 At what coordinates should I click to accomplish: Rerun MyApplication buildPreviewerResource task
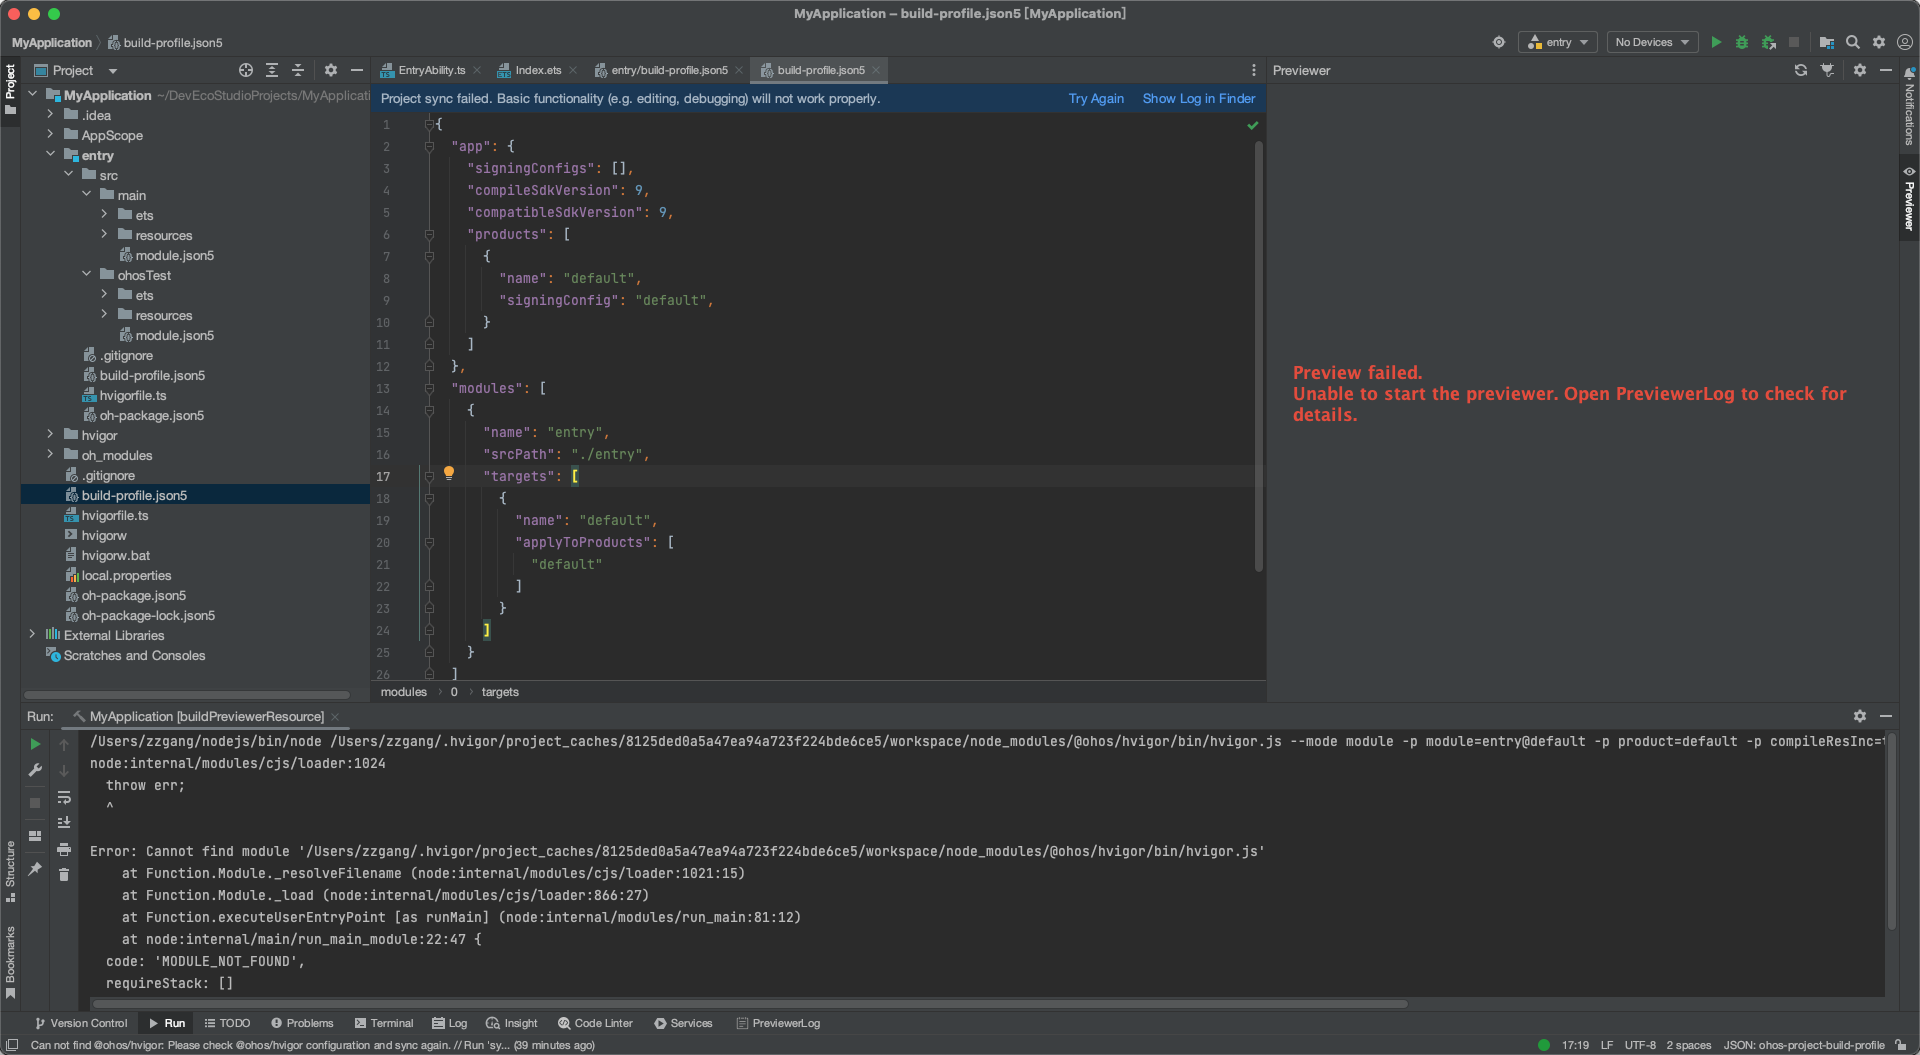click(x=35, y=744)
